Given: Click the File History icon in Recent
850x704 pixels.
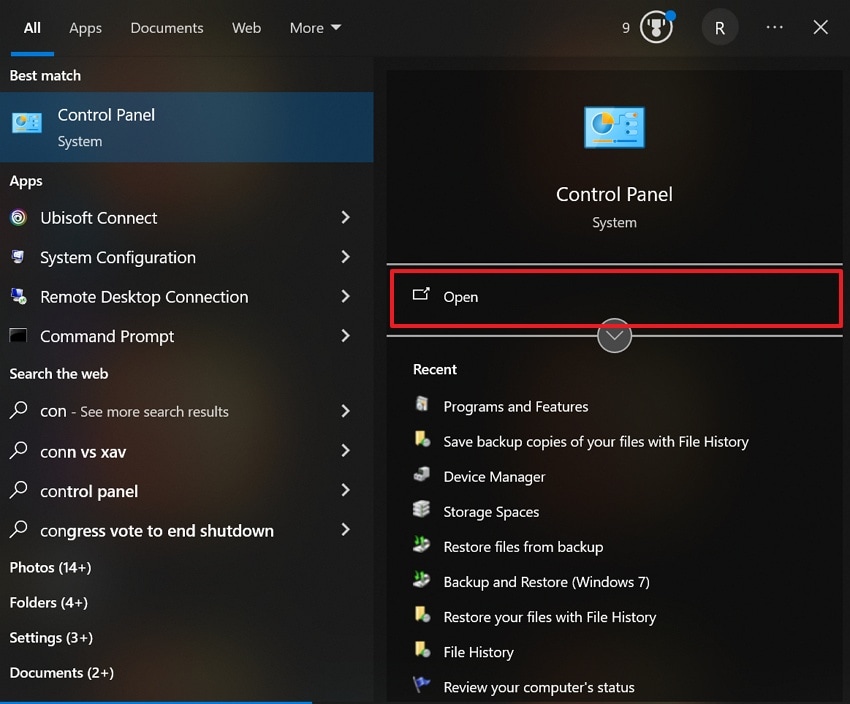Looking at the screenshot, I should coord(422,649).
